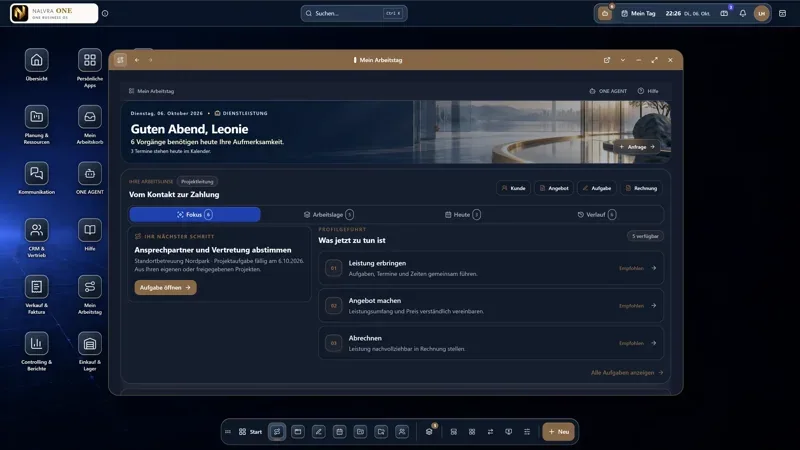Open the inbox icon with blue badge
The image size is (800, 450).
pos(724,14)
